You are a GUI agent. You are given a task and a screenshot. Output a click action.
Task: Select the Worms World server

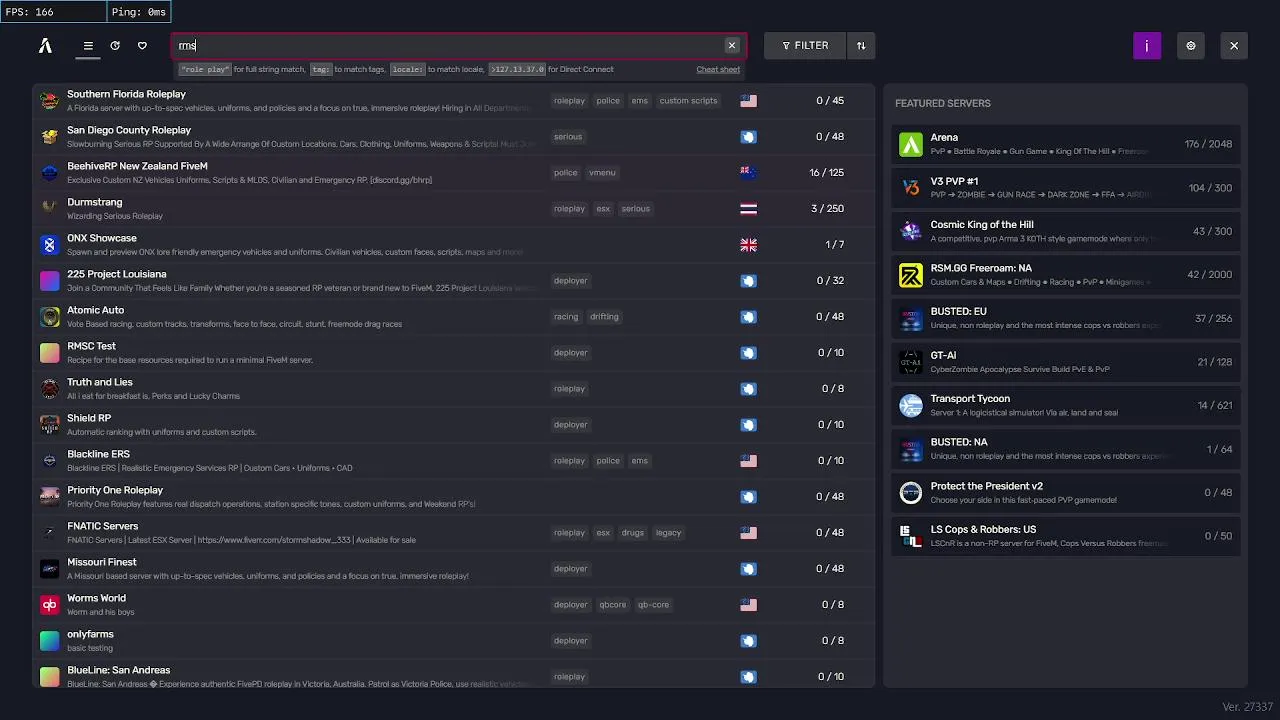(x=454, y=605)
